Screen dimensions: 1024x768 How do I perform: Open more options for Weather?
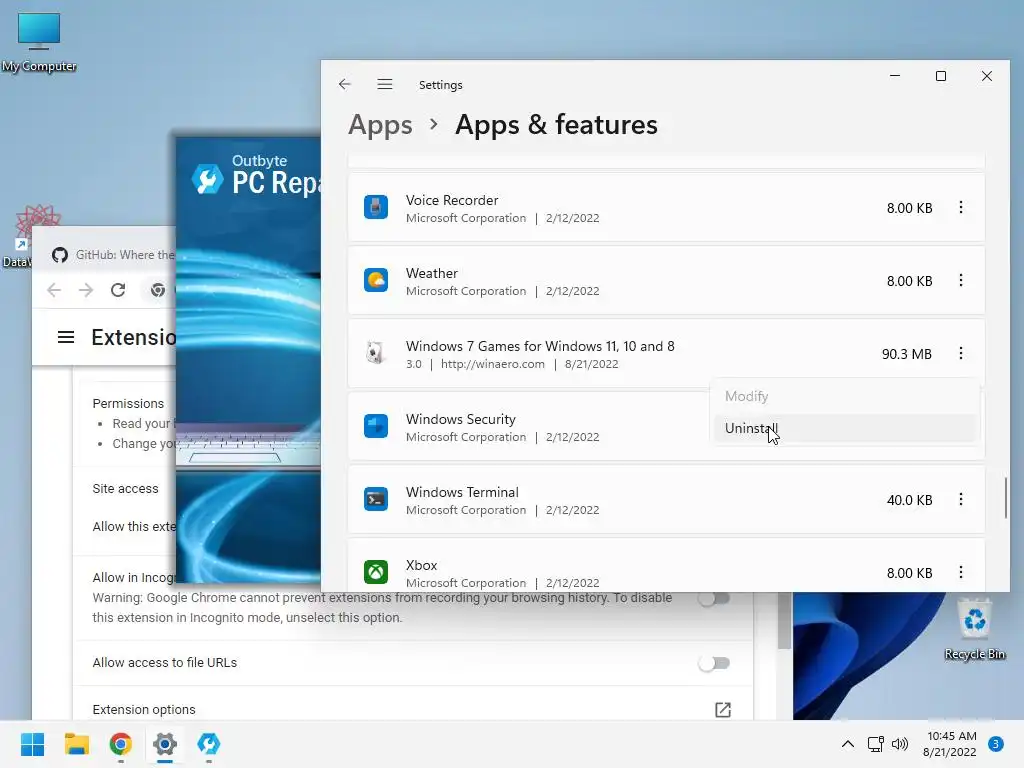pos(961,280)
